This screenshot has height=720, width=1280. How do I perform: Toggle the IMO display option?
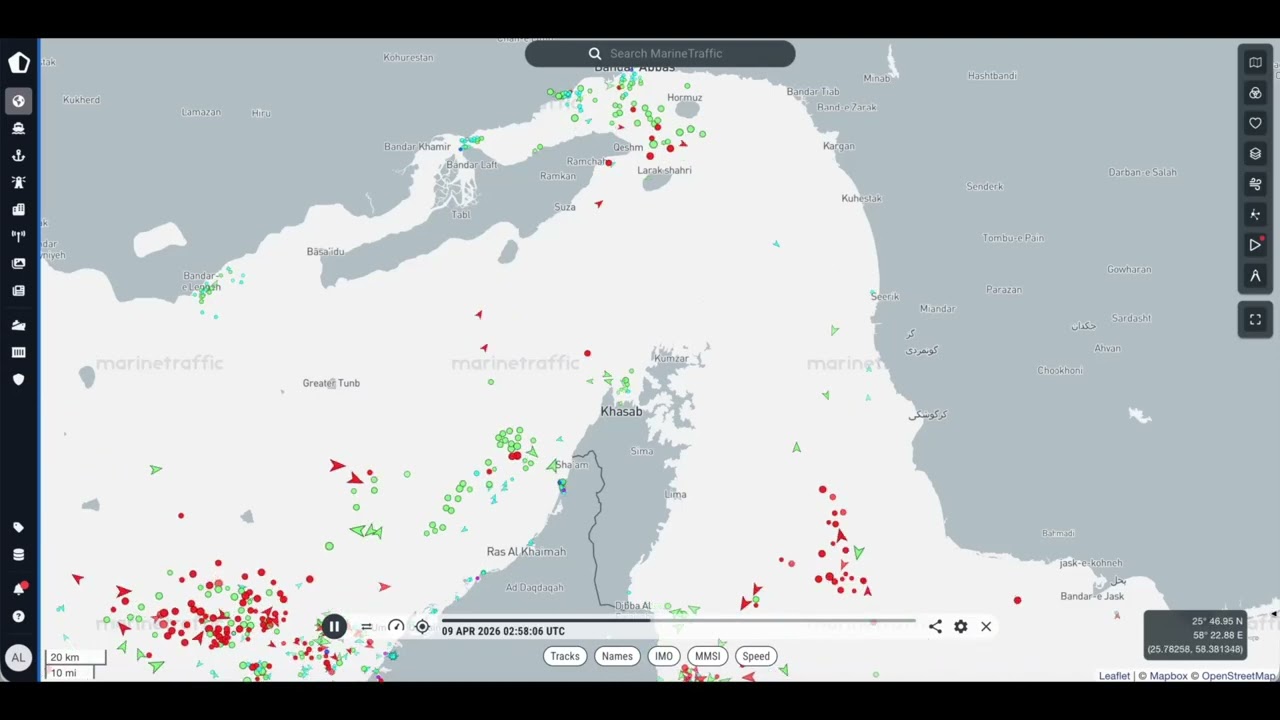(663, 656)
